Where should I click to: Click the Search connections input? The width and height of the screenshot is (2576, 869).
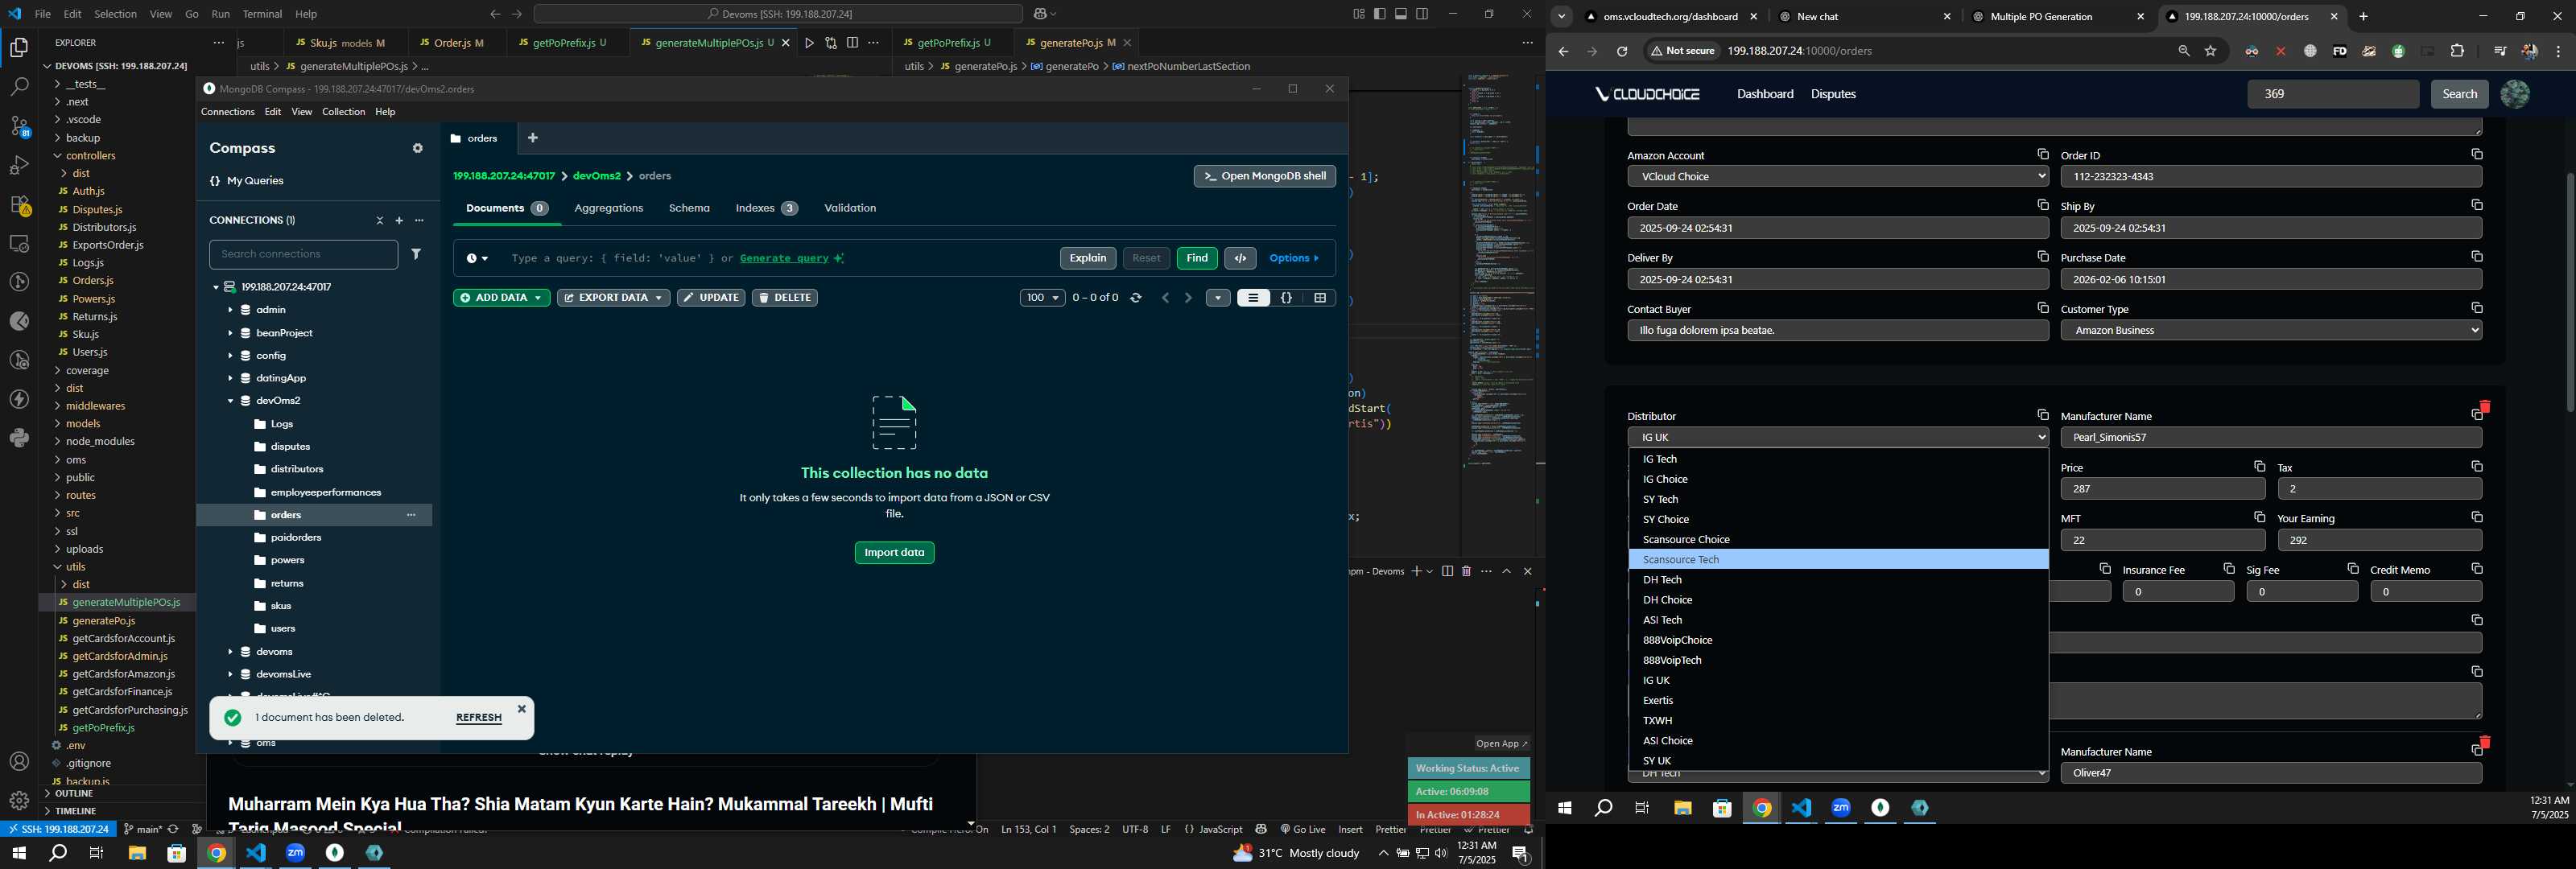303,254
